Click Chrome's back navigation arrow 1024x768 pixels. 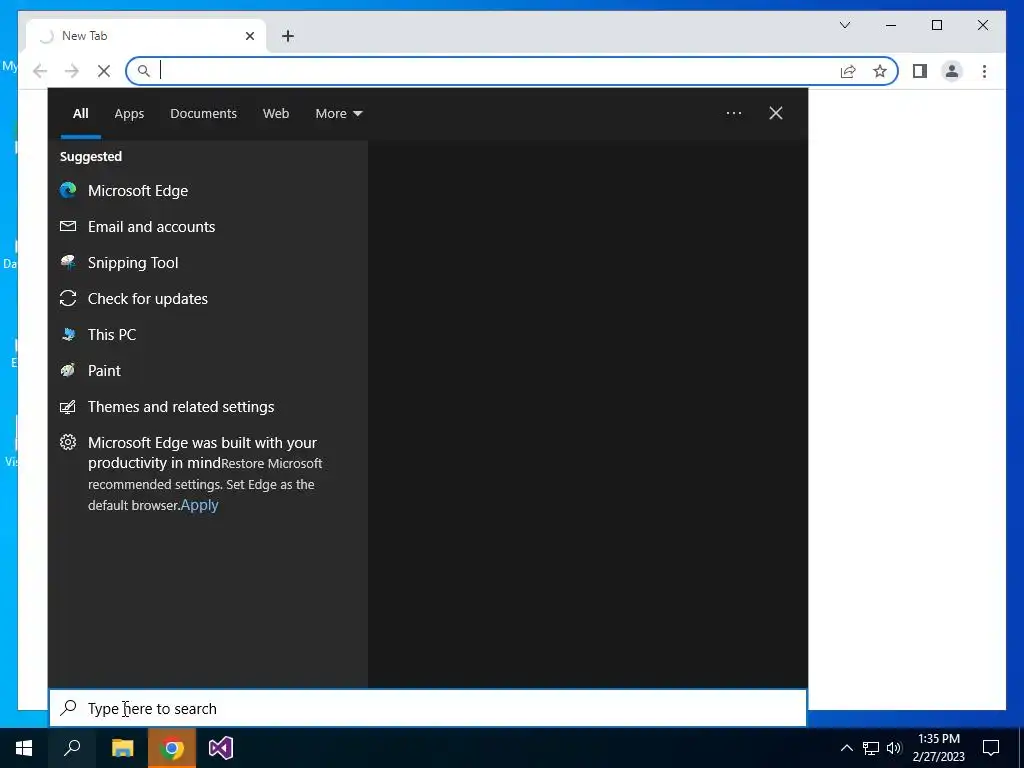pyautogui.click(x=40, y=71)
